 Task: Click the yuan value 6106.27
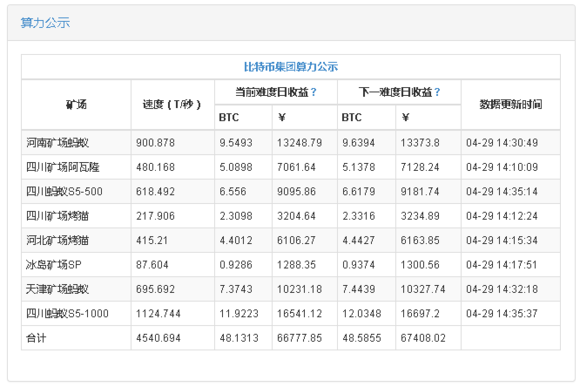tap(297, 240)
